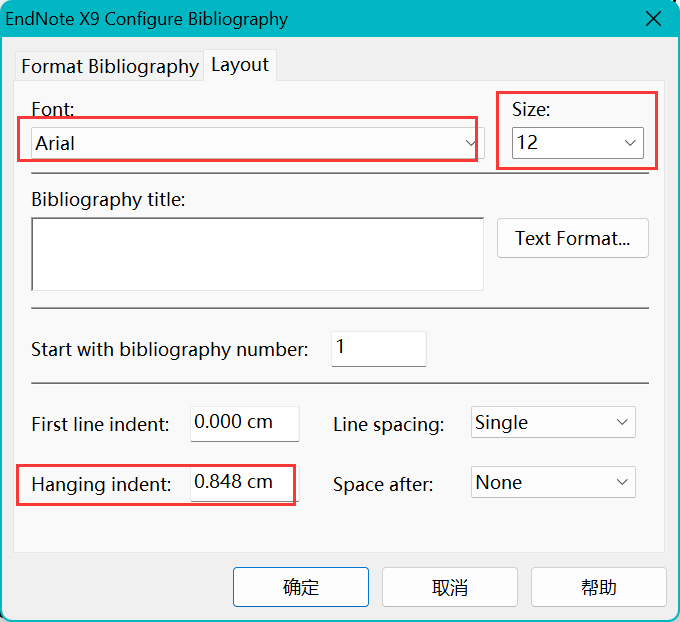Expand the Line spacing dropdown set to Single
This screenshot has width=680, height=622.
click(553, 422)
